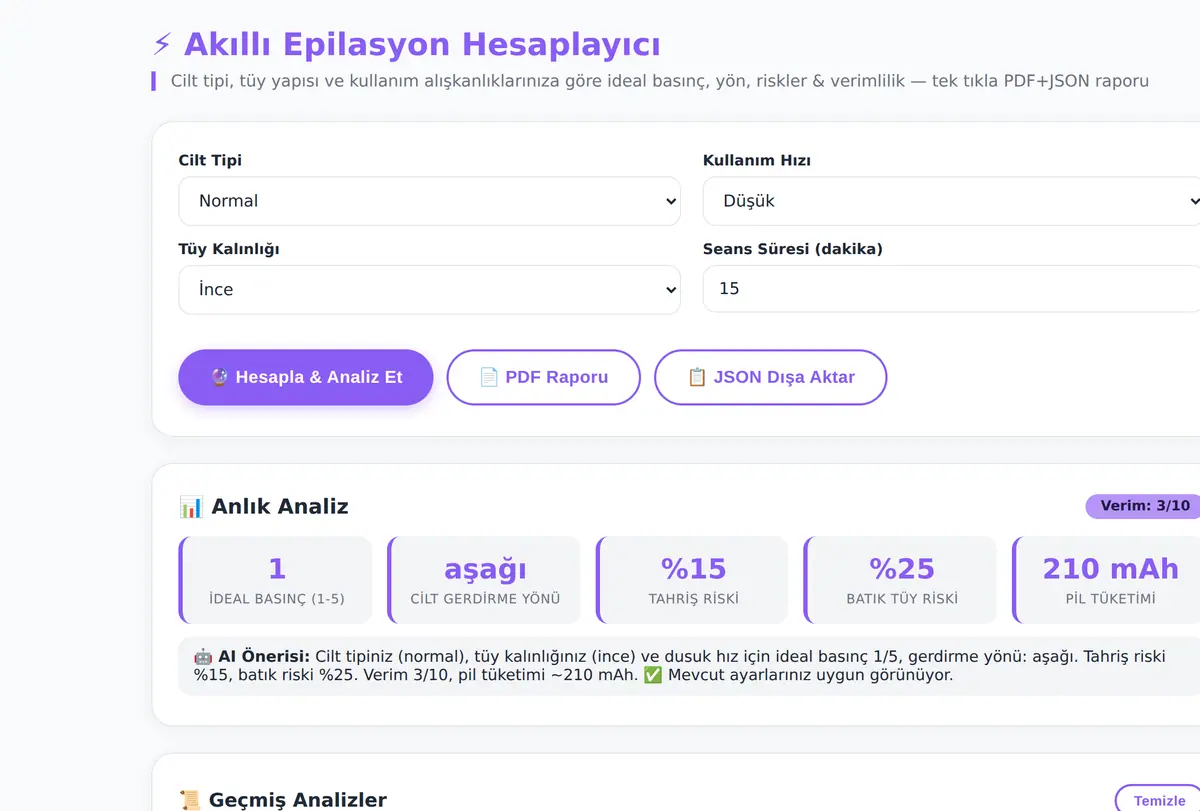The width and height of the screenshot is (1200, 811).
Task: Click the Cilt Gerdirme Yönü card
Action: tap(484, 580)
